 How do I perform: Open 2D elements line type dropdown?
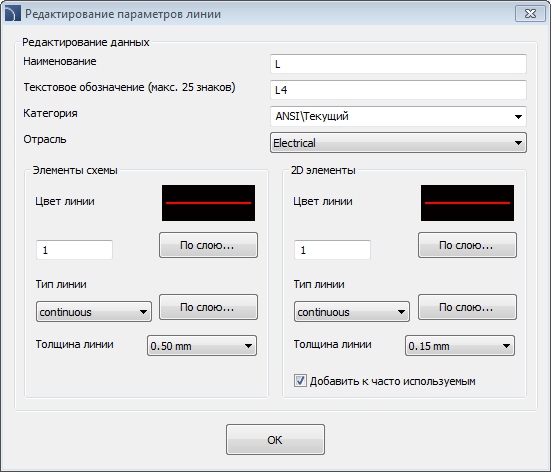tap(352, 312)
